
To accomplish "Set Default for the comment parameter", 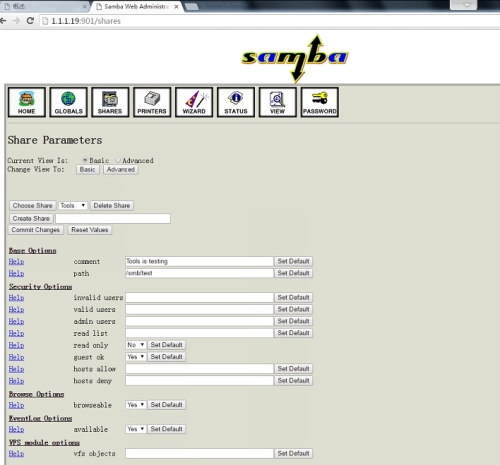I will tap(294, 261).
